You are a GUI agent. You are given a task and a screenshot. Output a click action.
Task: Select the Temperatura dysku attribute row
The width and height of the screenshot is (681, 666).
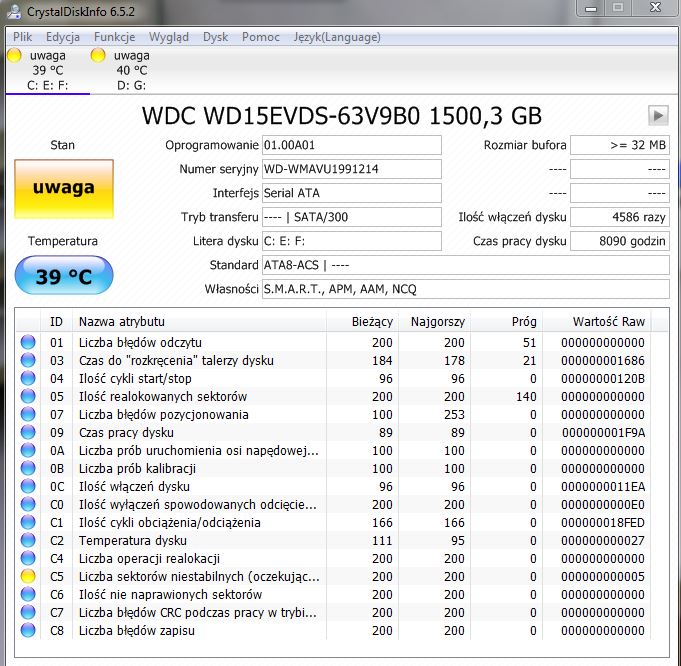tap(333, 540)
